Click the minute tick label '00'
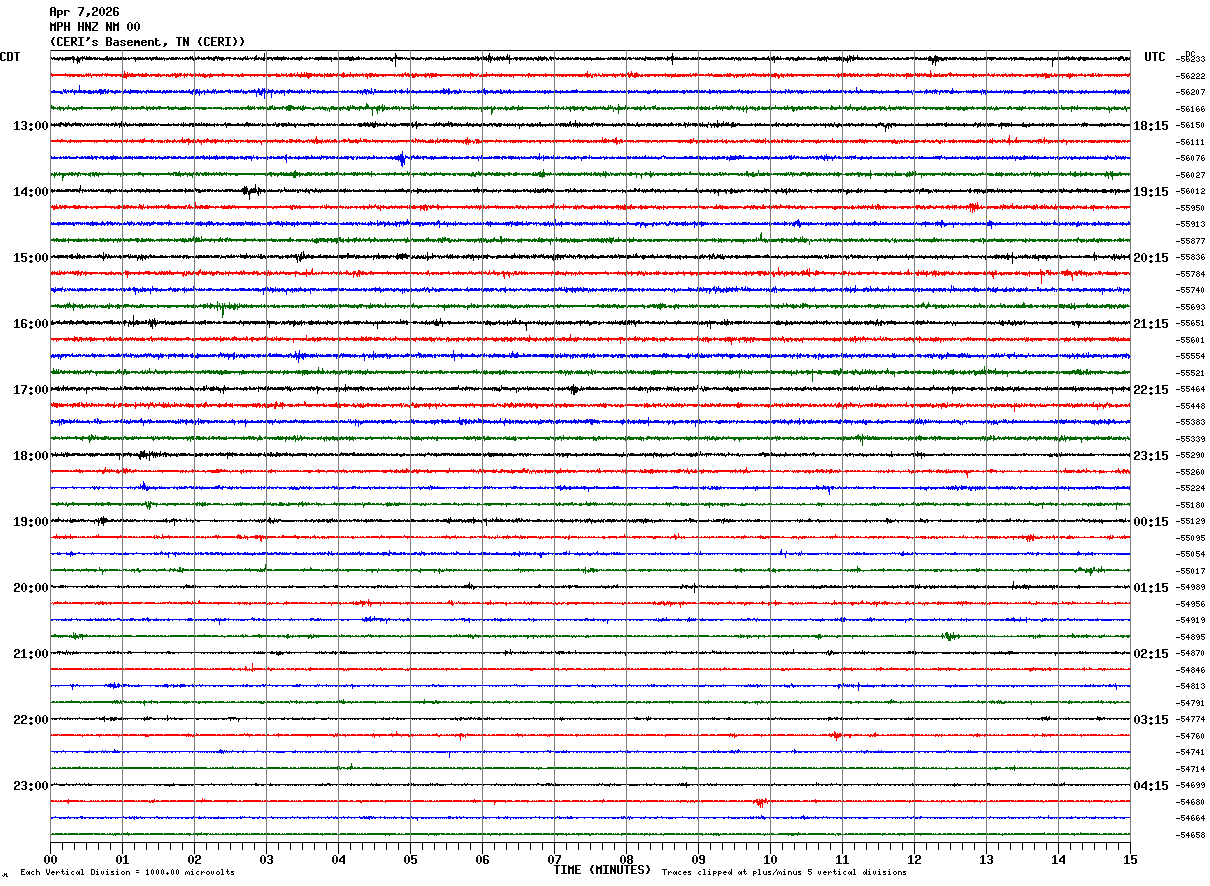The height and width of the screenshot is (886, 1210). click(50, 860)
